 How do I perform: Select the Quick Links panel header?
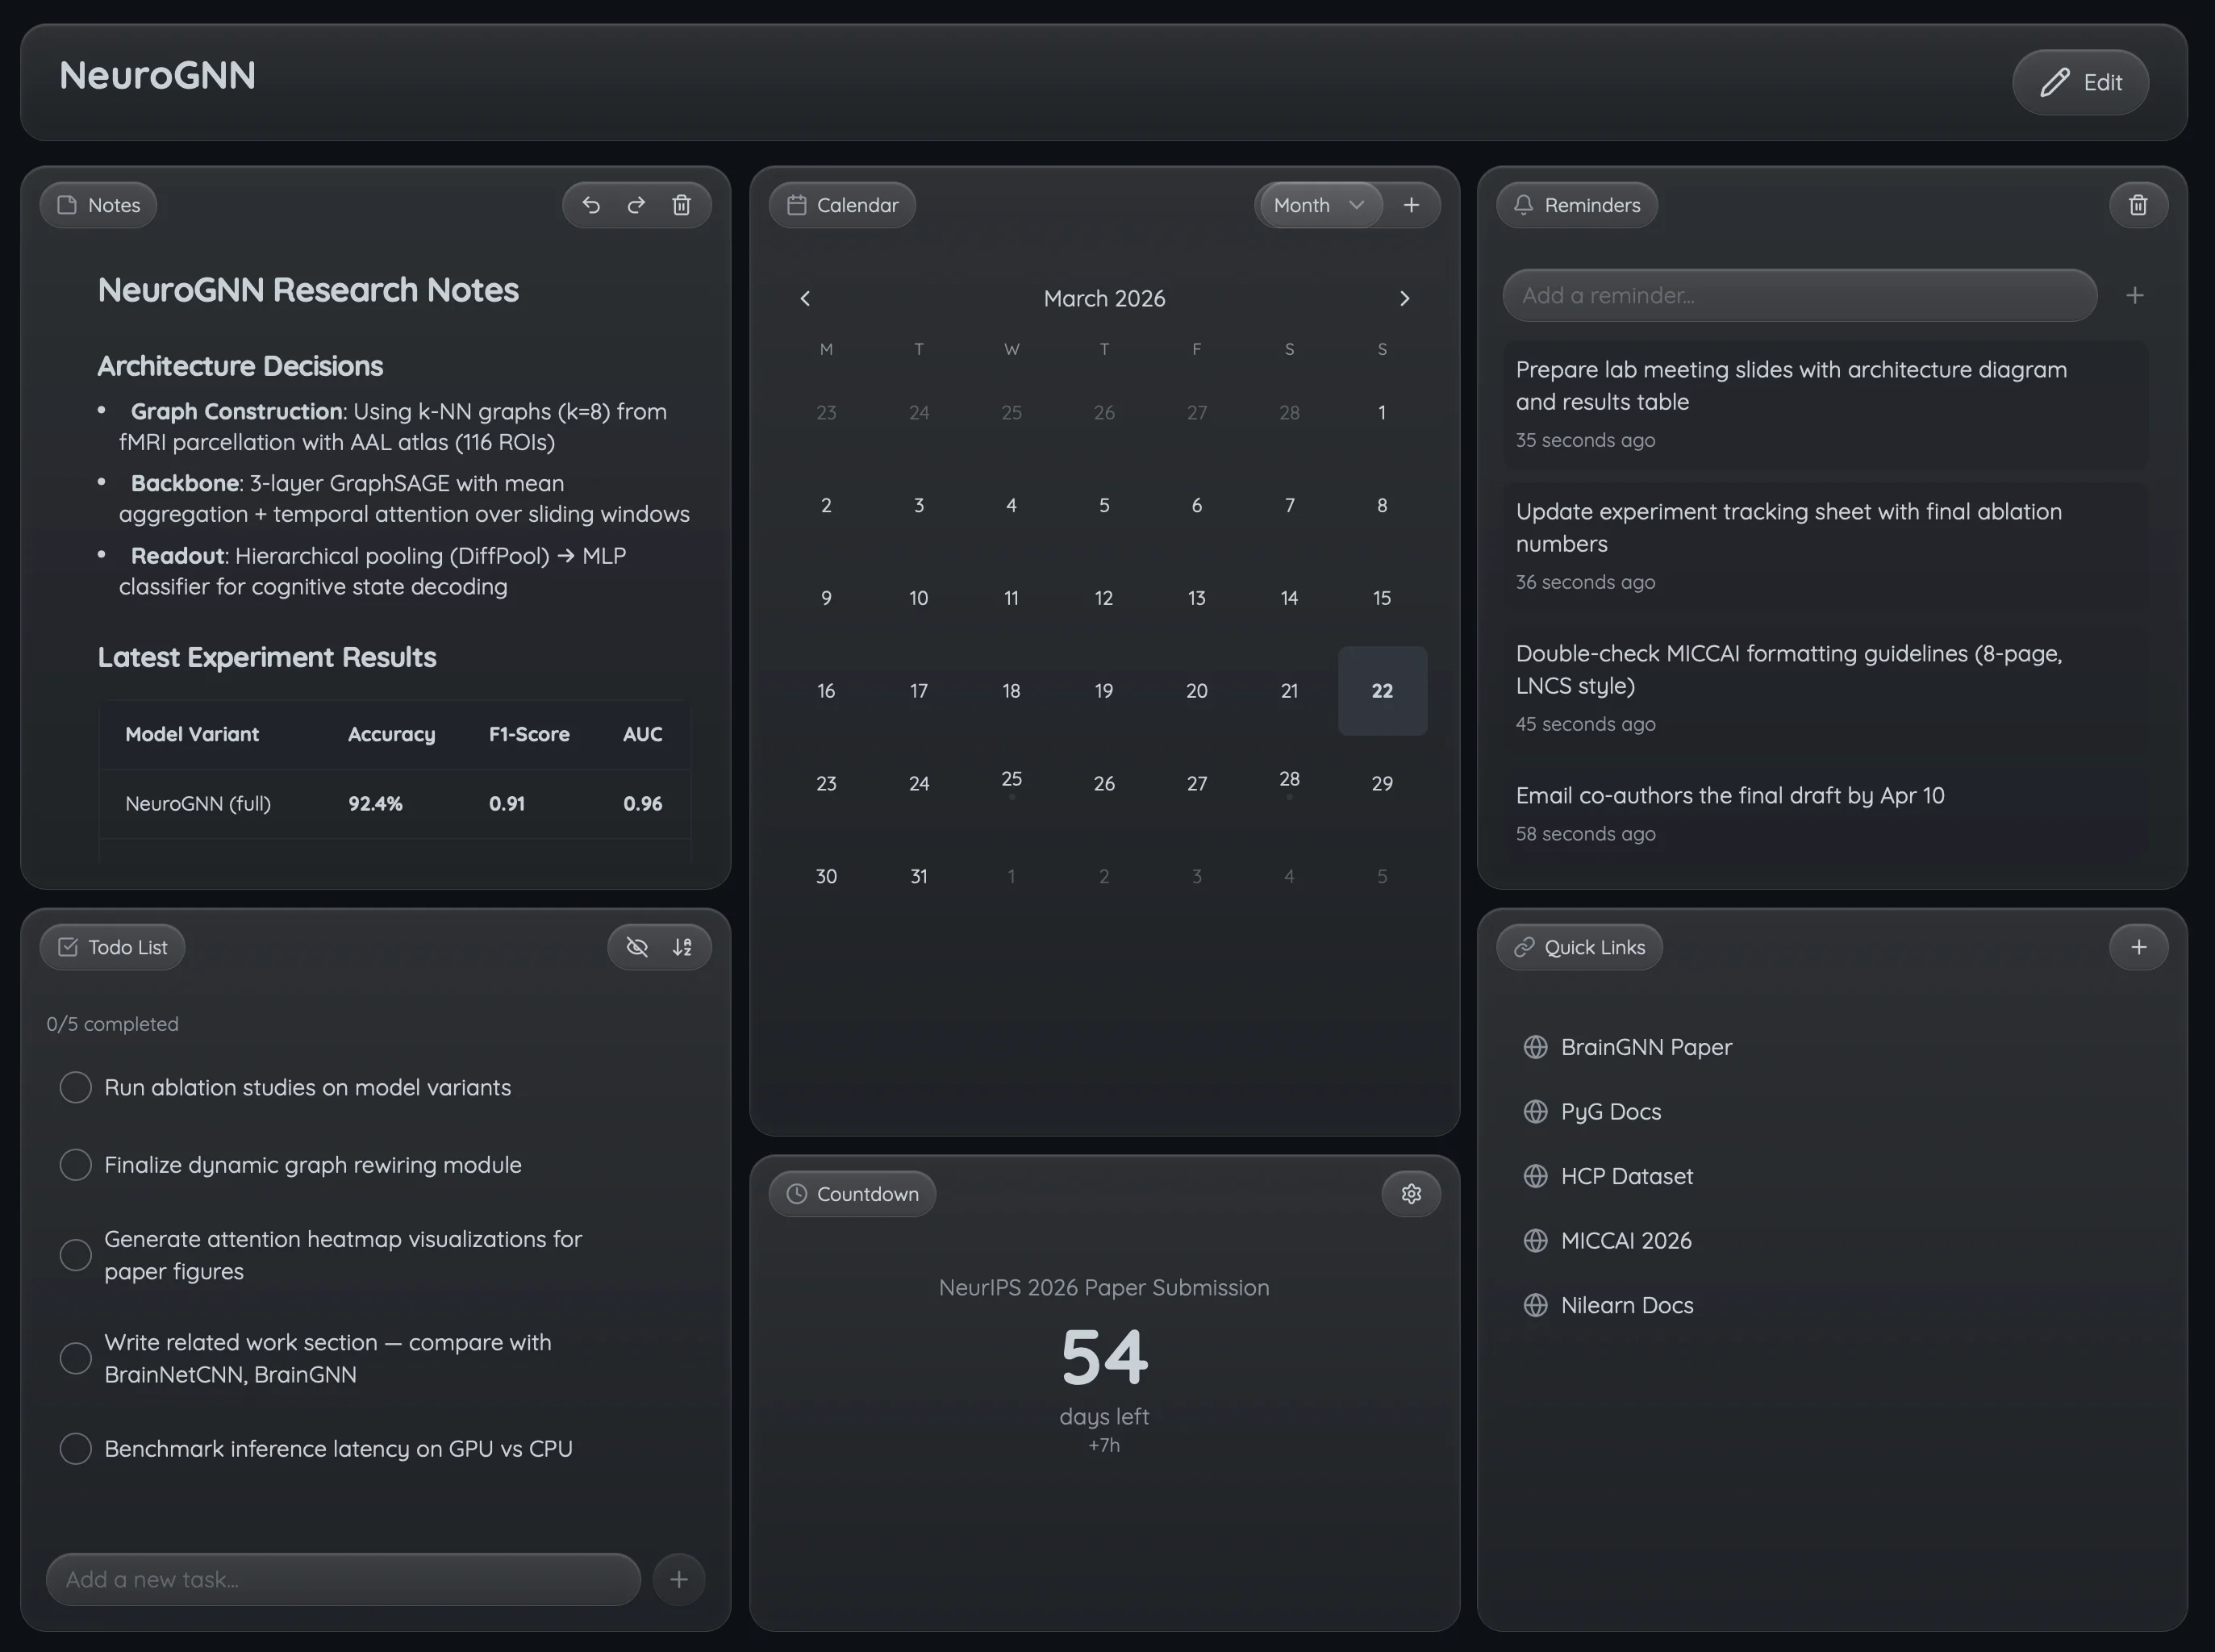1578,946
